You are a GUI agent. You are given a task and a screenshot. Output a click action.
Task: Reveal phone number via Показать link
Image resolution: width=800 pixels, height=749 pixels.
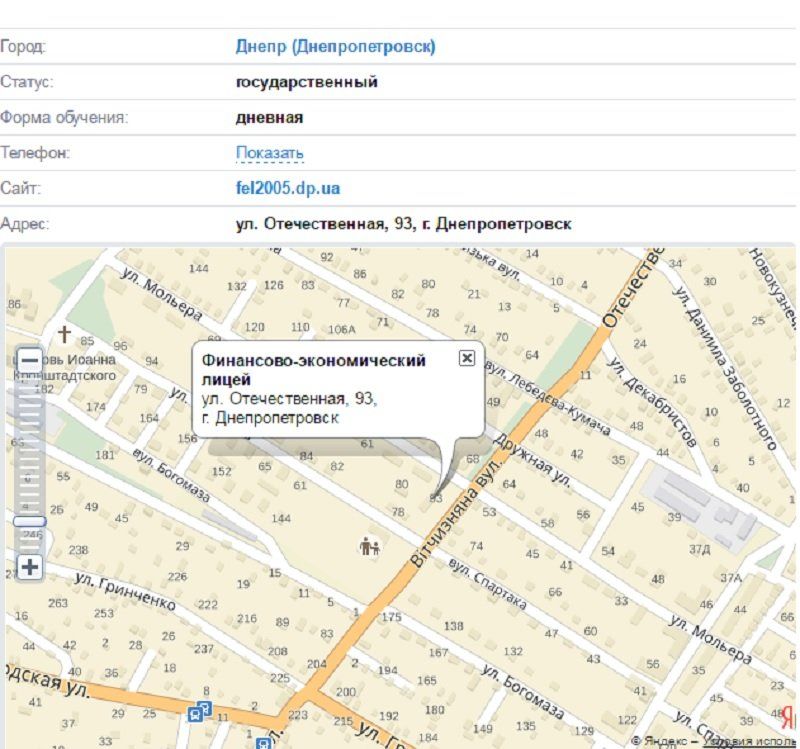269,153
